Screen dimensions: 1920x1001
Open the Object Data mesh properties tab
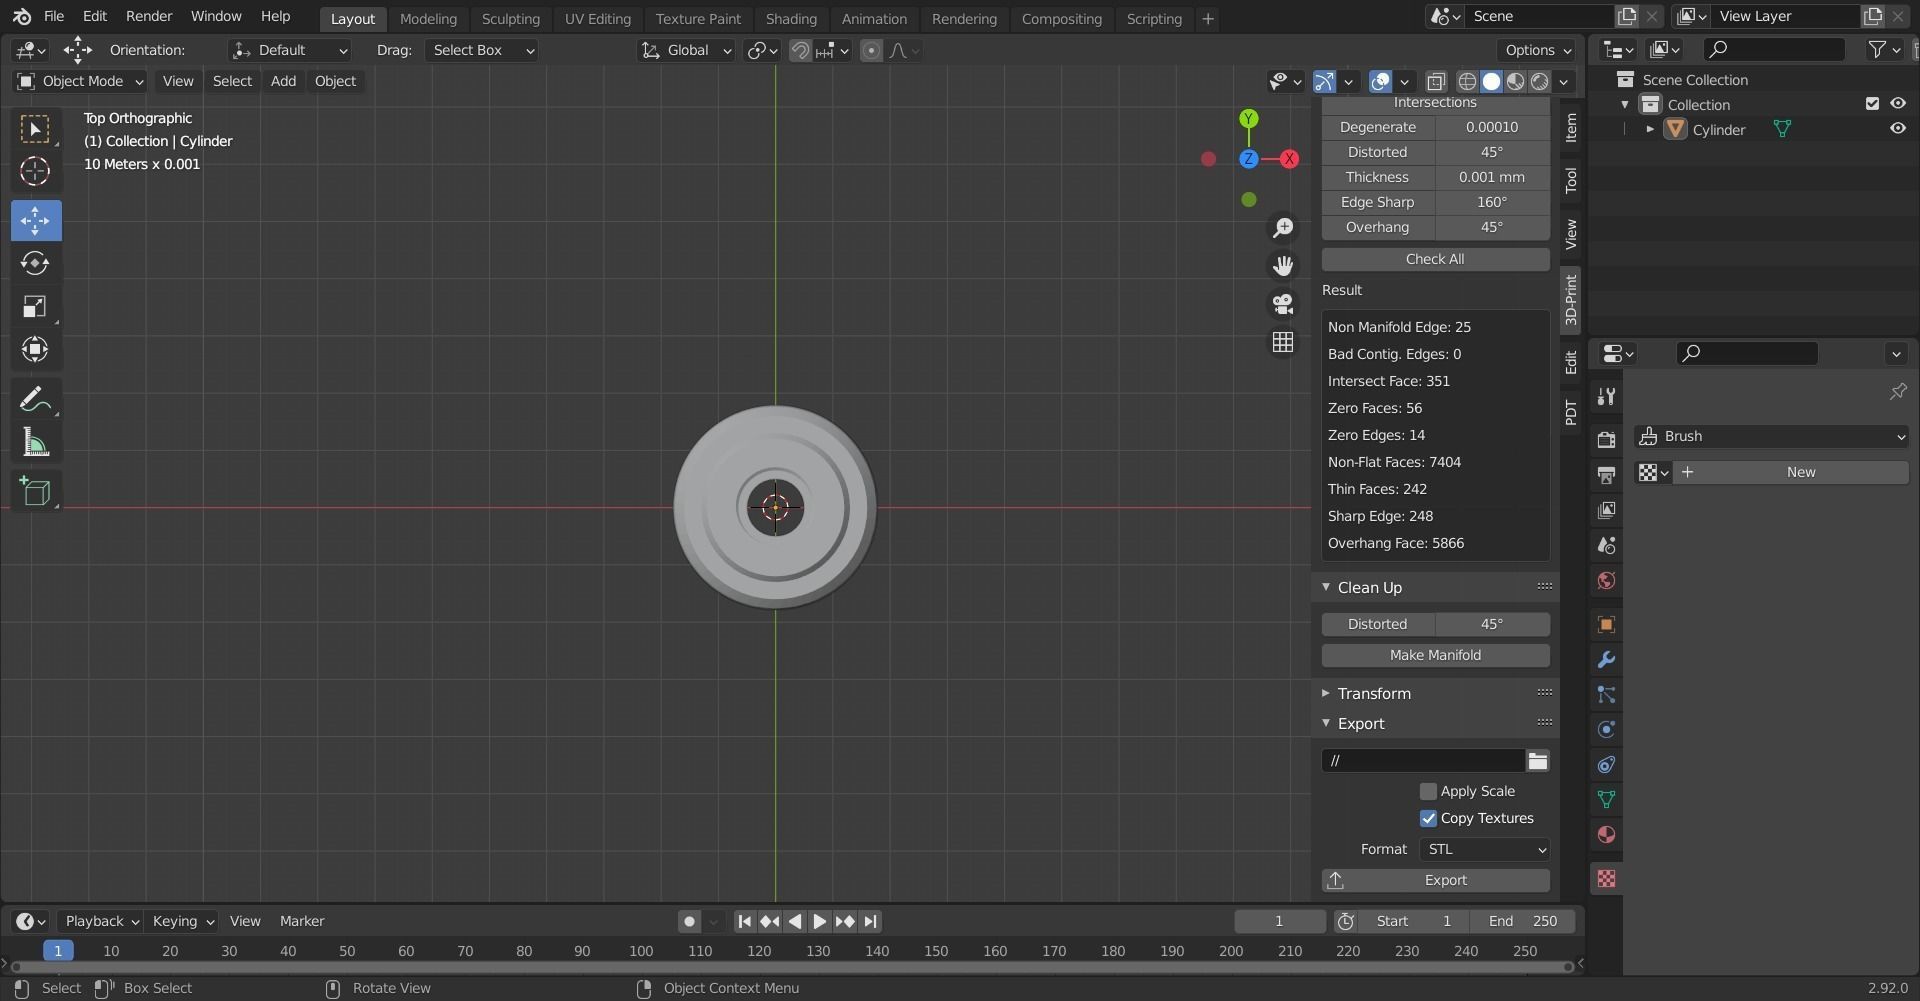click(x=1606, y=800)
